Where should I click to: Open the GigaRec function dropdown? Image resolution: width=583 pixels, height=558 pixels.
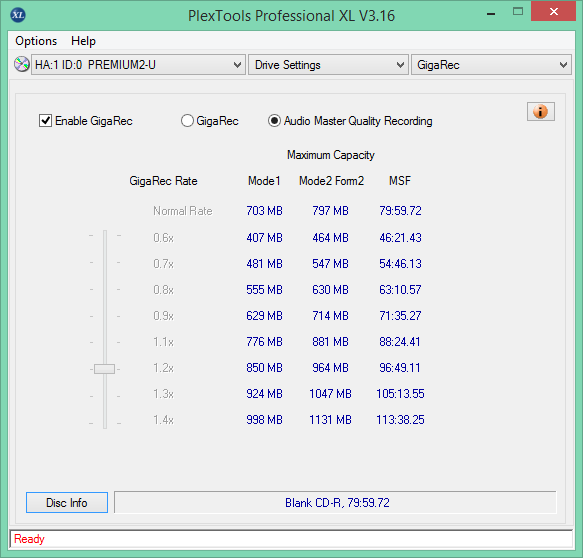(x=491, y=65)
